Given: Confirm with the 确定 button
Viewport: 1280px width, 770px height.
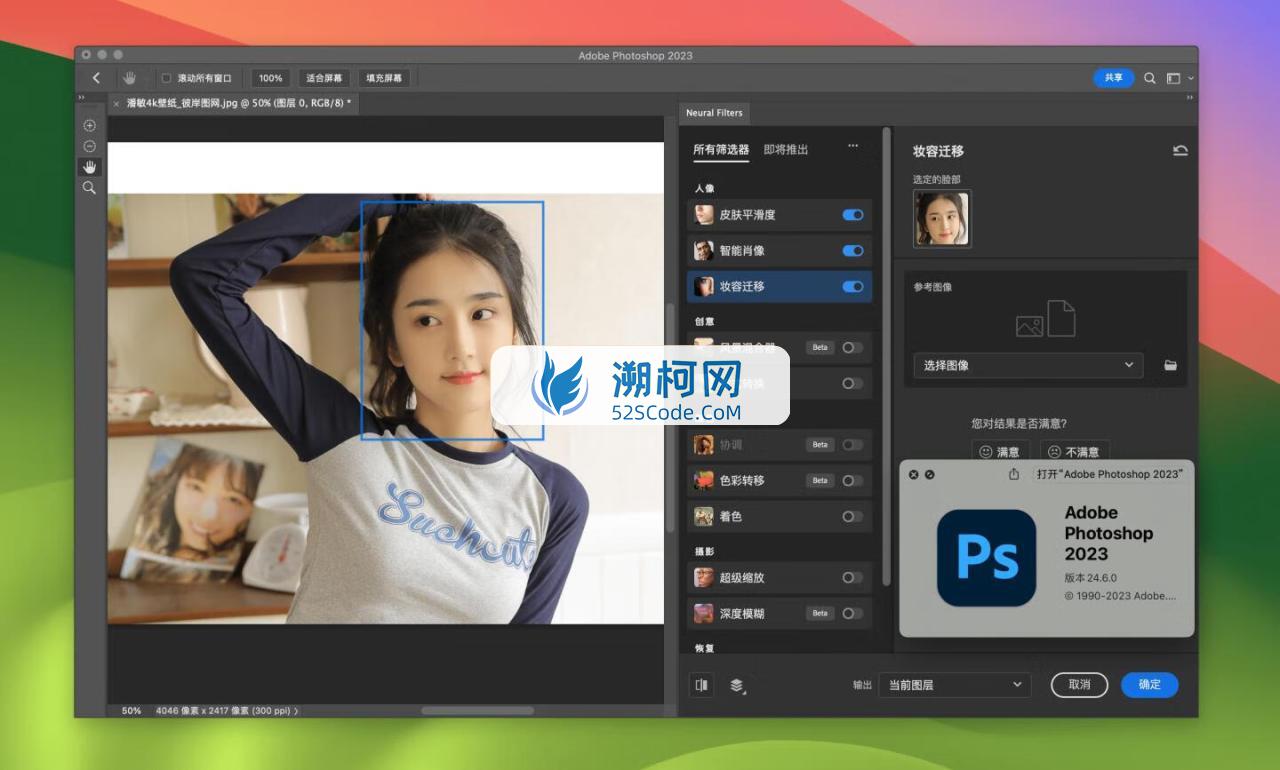Looking at the screenshot, I should (x=1150, y=685).
